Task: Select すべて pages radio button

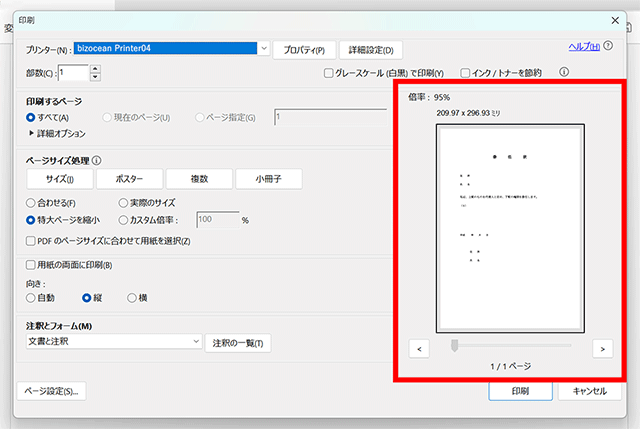Action: click(31, 118)
